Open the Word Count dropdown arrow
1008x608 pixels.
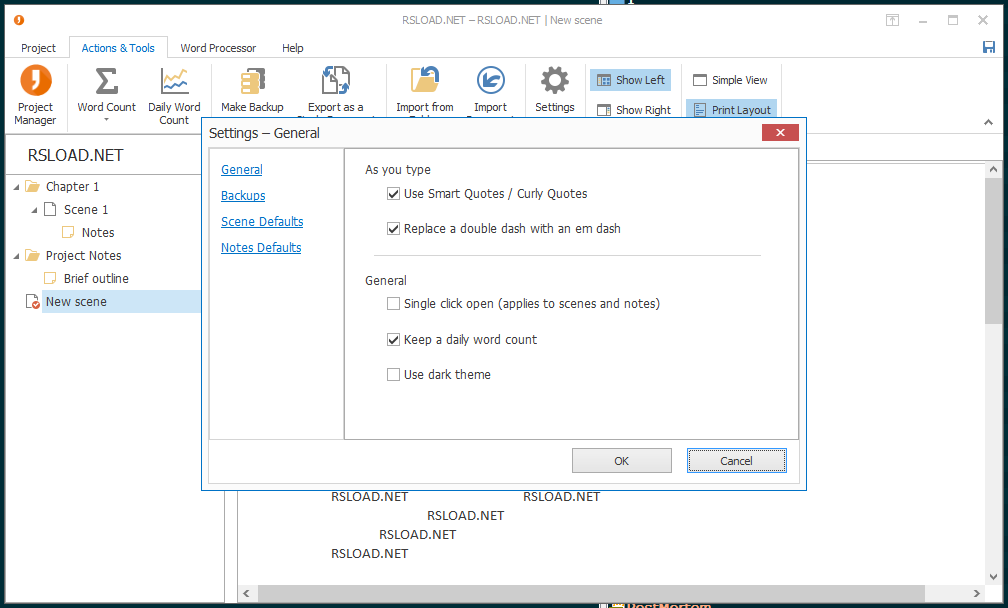[106, 120]
